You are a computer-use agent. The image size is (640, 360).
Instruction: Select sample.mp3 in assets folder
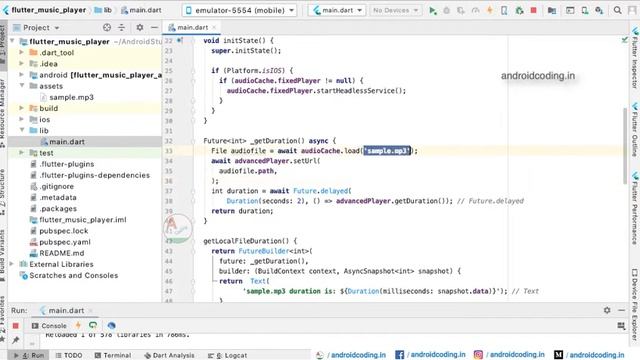click(x=67, y=97)
